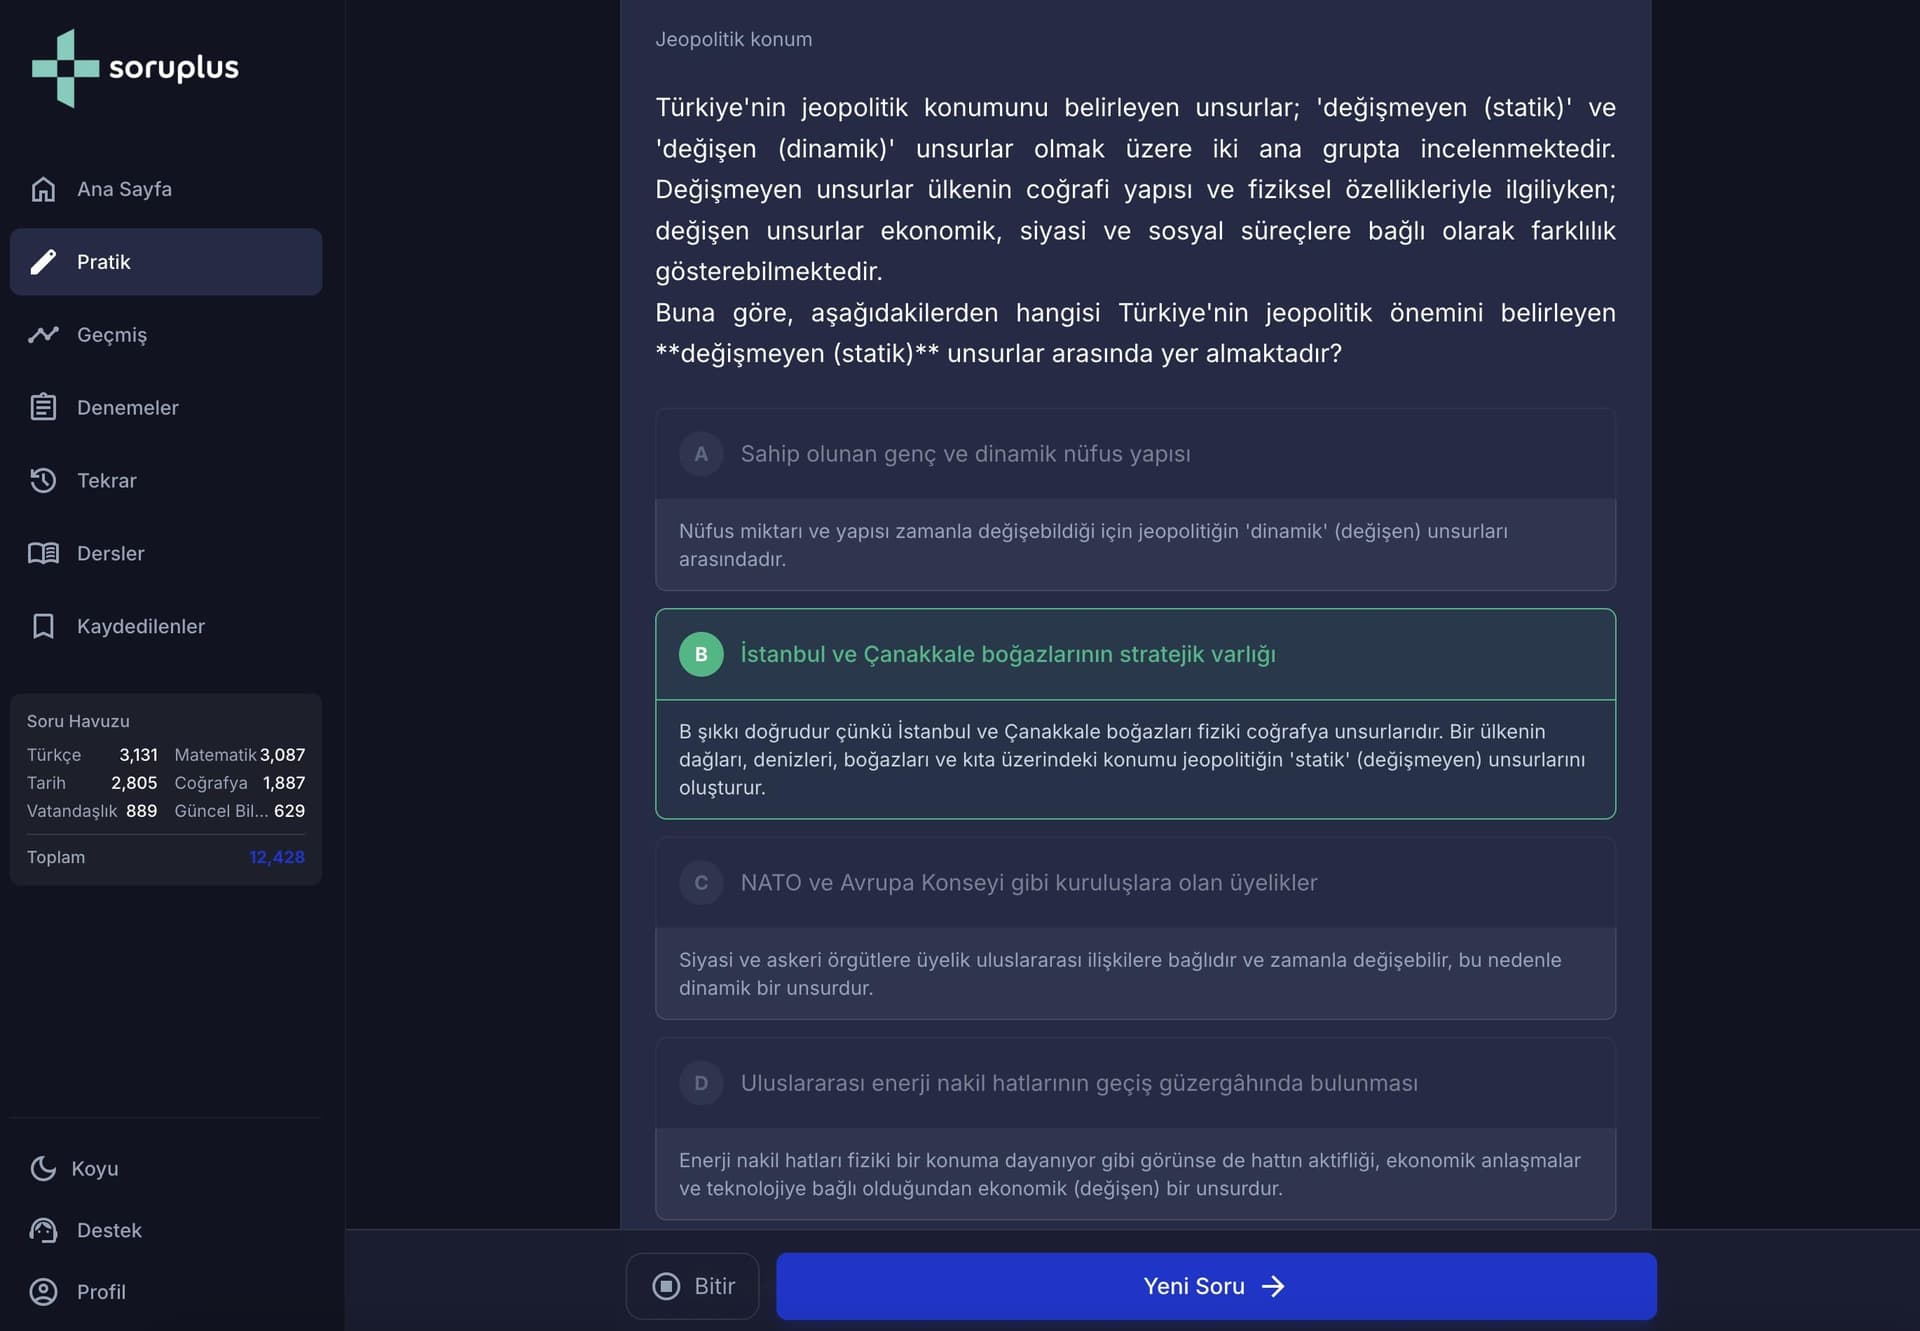Click the Kaydedilenler bookmark icon
This screenshot has height=1331, width=1920.
[x=43, y=627]
